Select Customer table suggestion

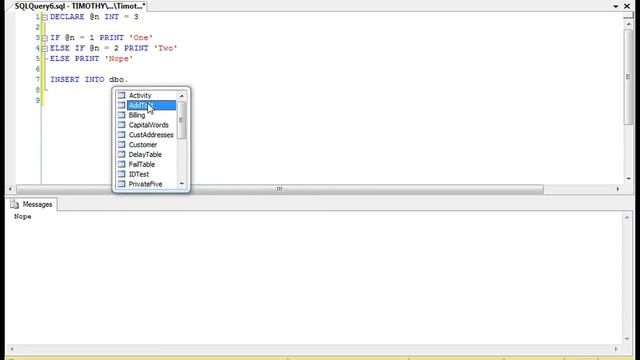(143, 144)
